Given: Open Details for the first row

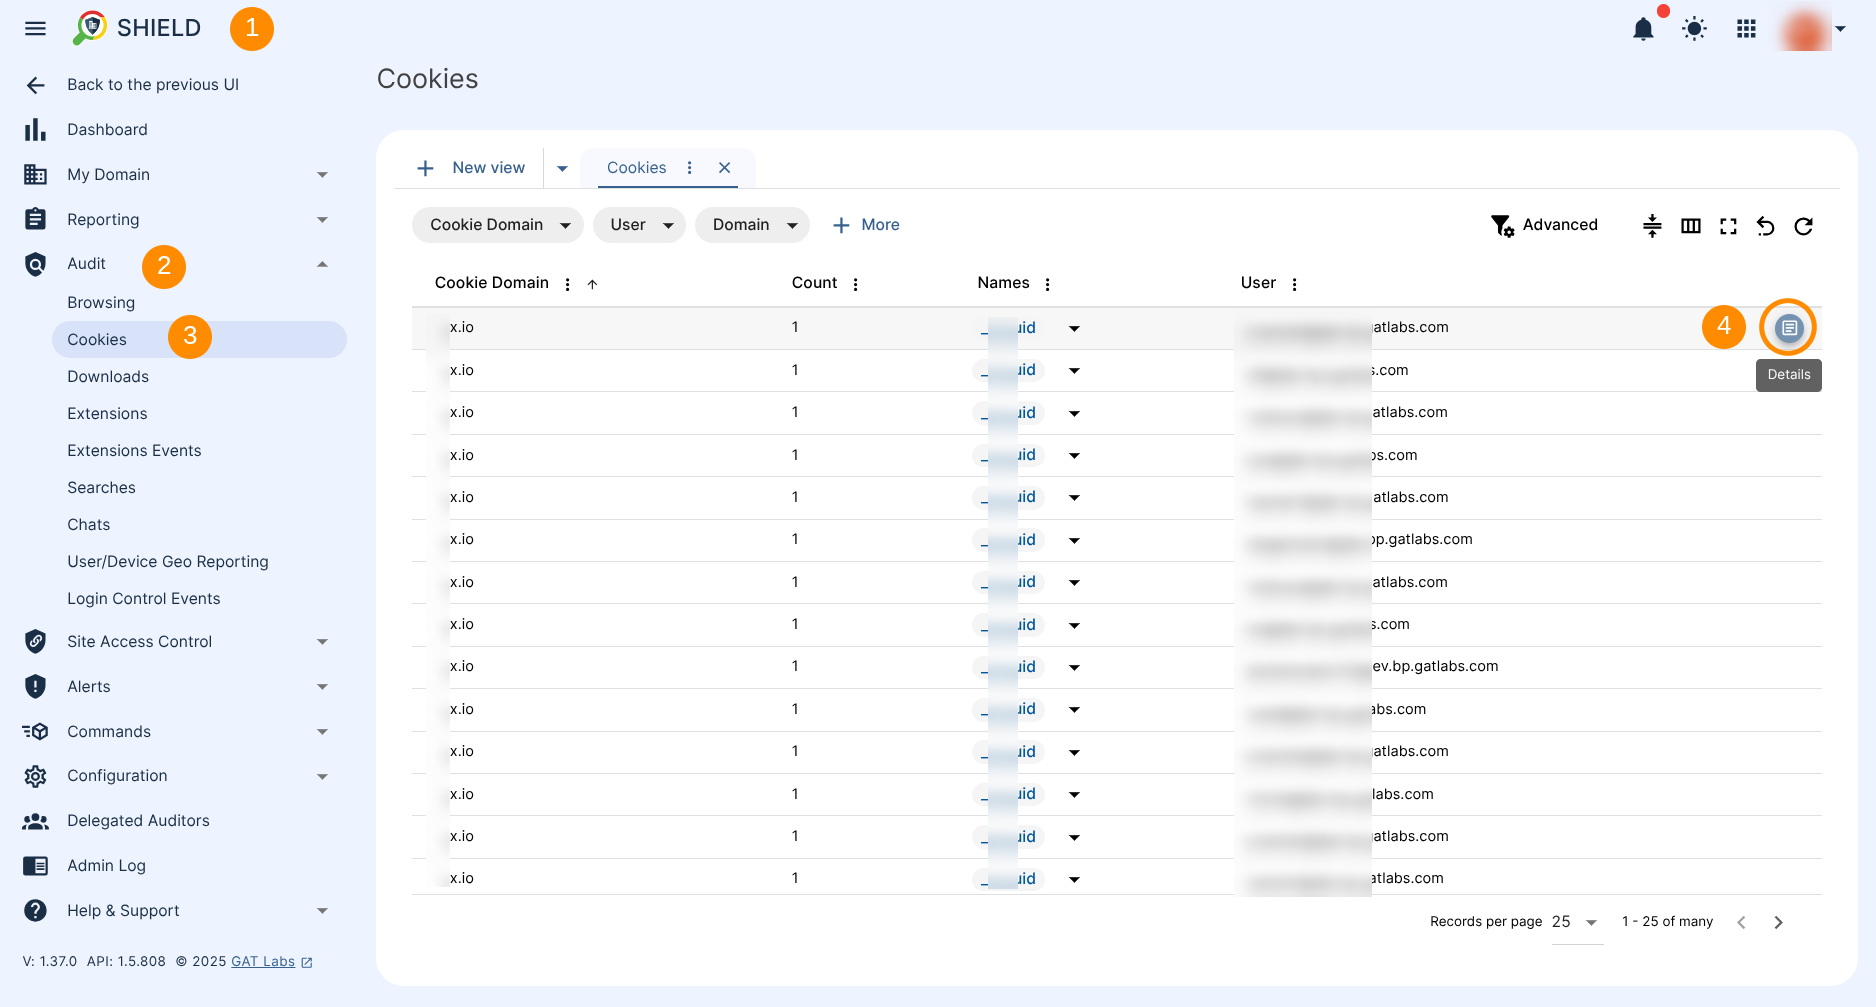Looking at the screenshot, I should (x=1789, y=328).
